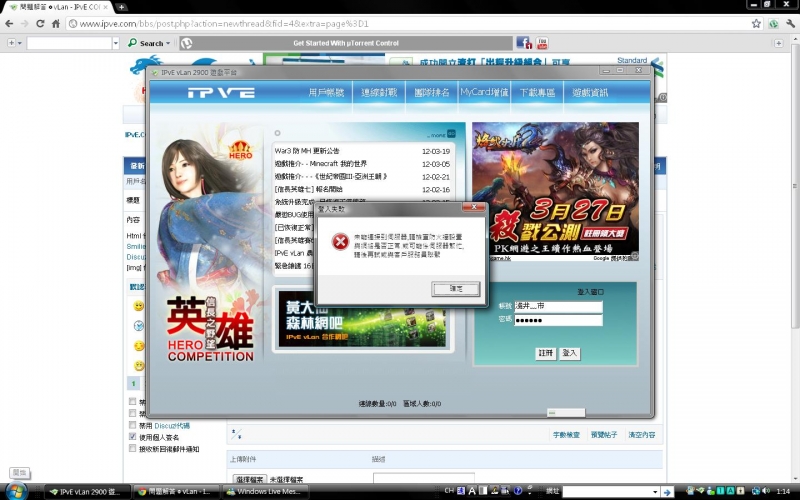
Task: Reload the page with refresh icon
Action: coord(40,23)
